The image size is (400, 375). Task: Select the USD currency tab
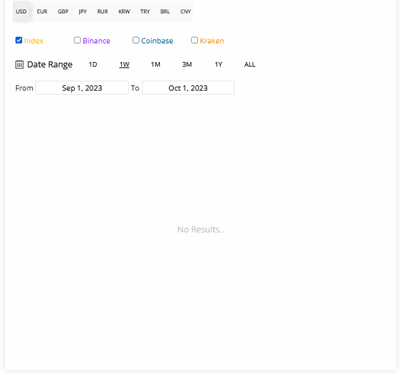coord(21,12)
